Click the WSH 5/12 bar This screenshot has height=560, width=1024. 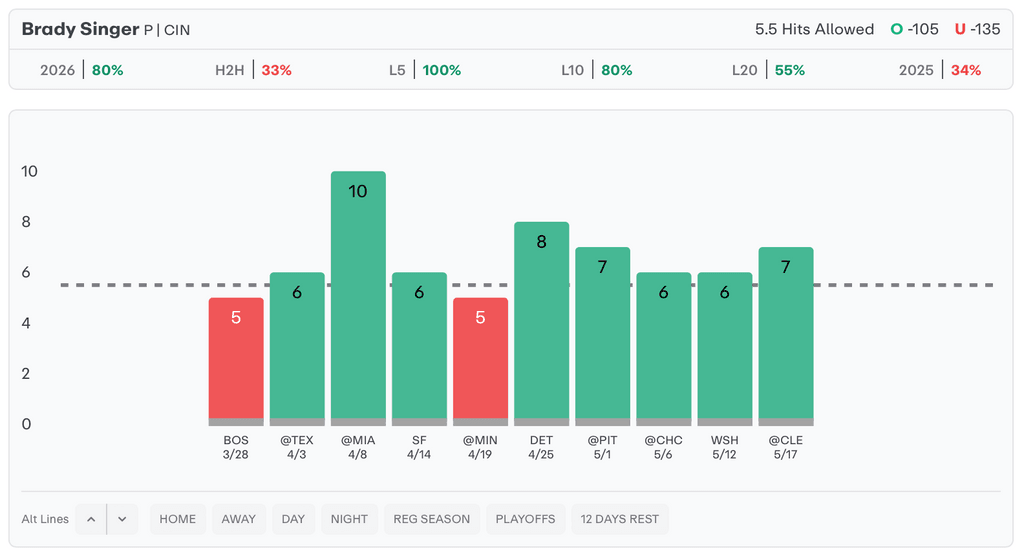coord(725,349)
